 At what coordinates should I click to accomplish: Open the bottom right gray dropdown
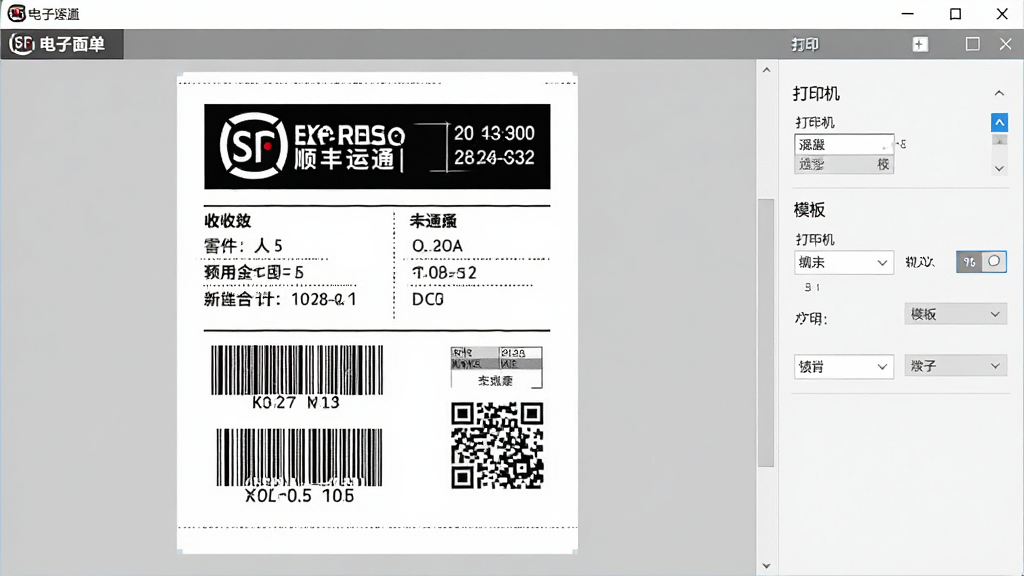point(955,366)
